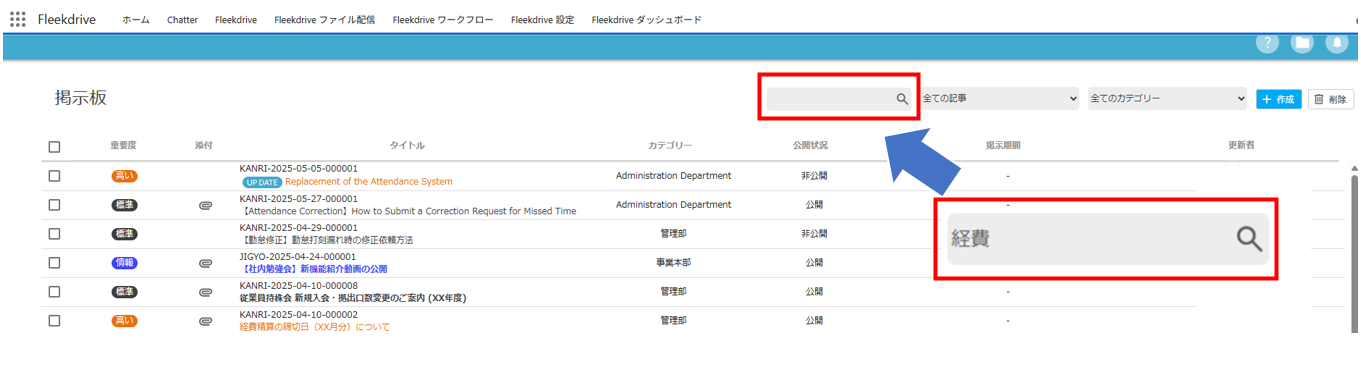Screen dimensions: 1361x382
Task: Check the 従業員持株会 row checkbox
Action: [54, 292]
